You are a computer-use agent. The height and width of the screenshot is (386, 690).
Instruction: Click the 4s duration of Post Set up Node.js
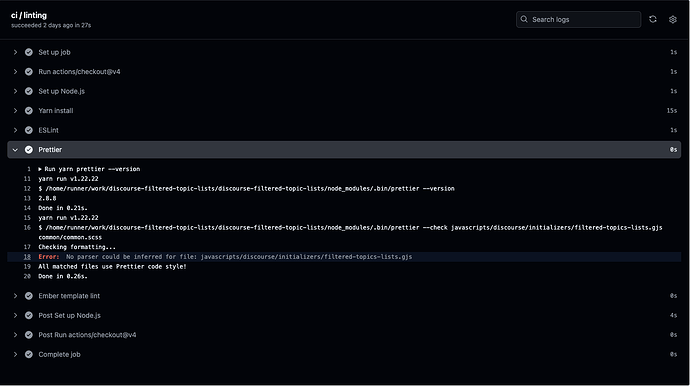coord(673,315)
